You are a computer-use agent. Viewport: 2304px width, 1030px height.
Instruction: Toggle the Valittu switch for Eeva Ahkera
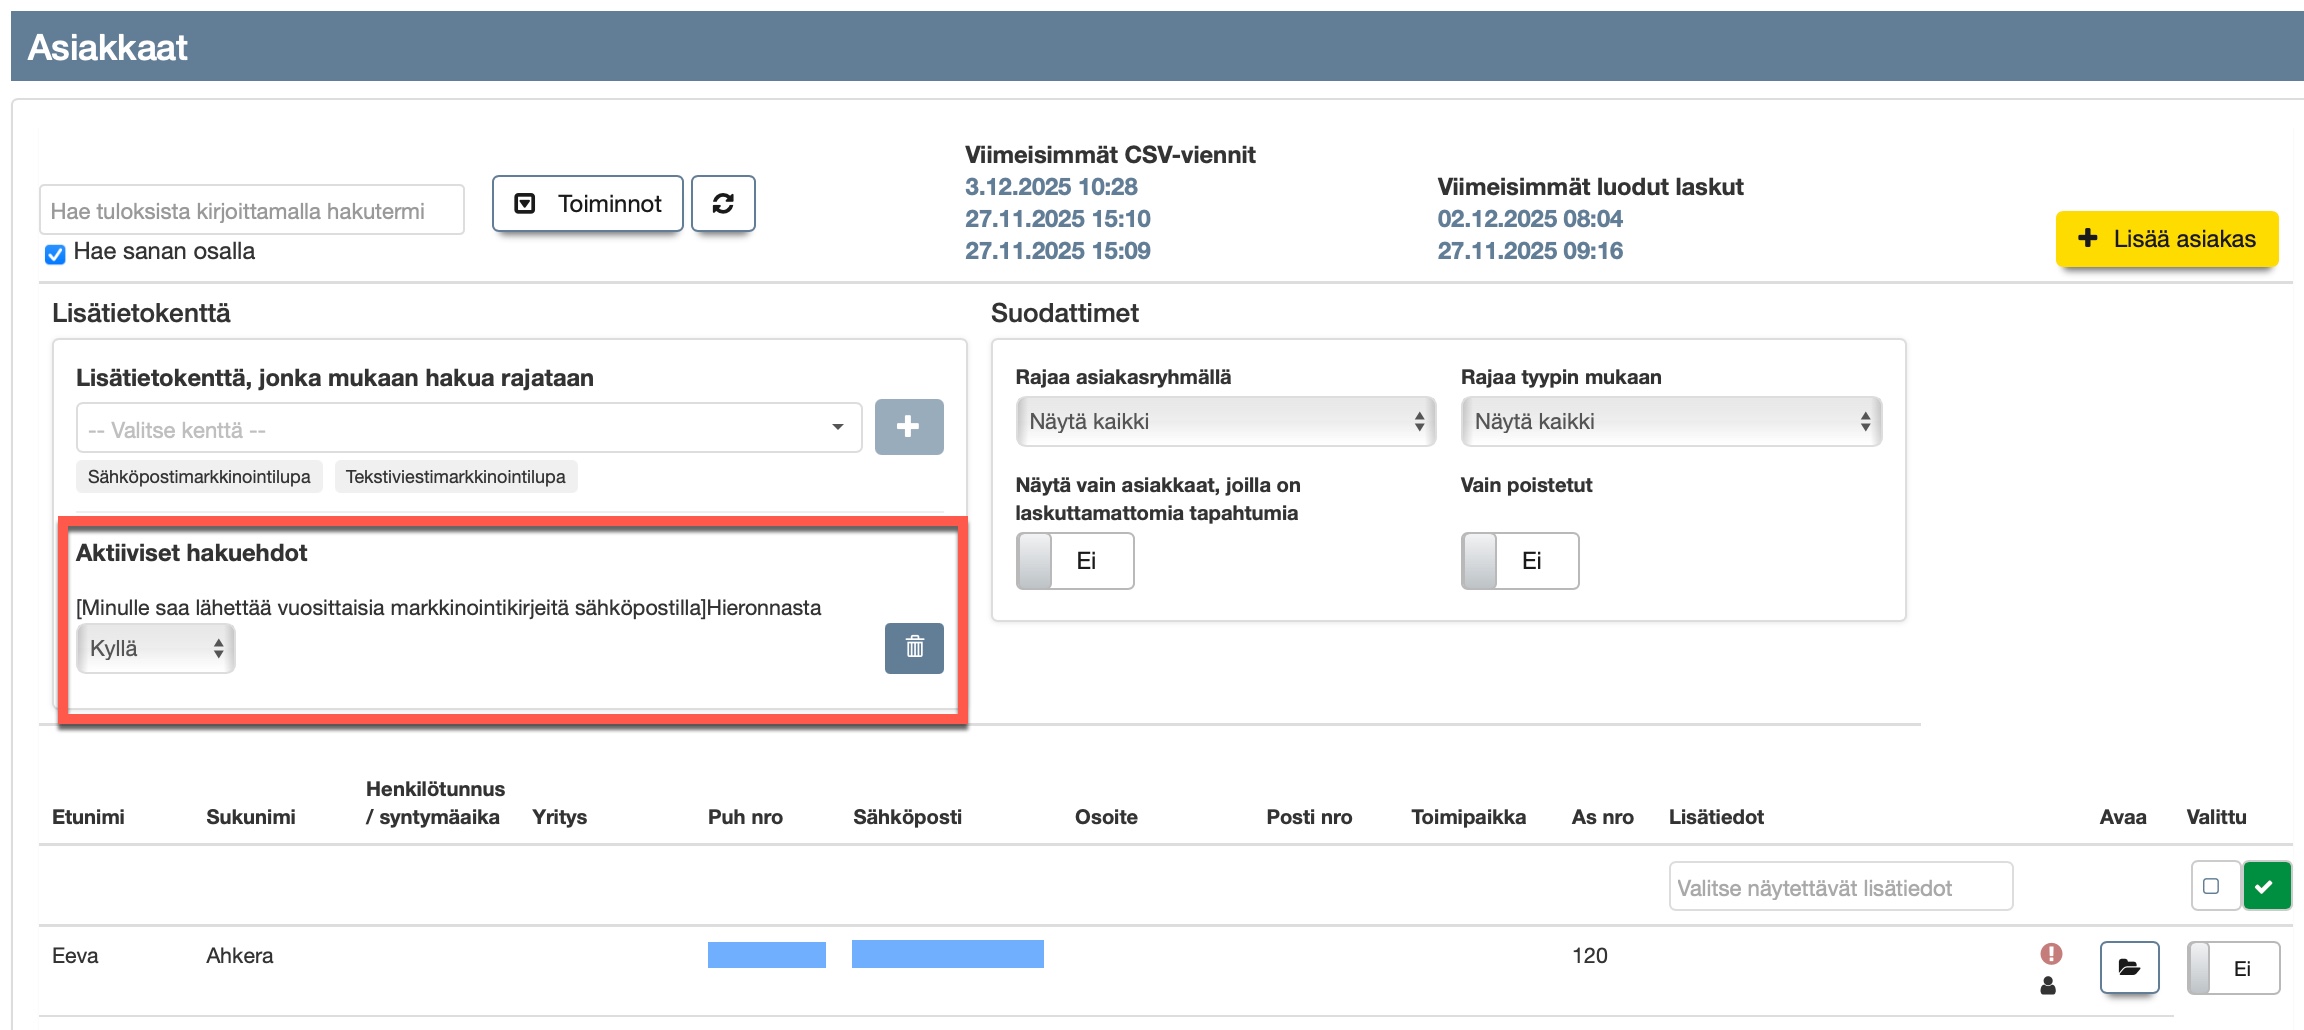[x=2232, y=968]
